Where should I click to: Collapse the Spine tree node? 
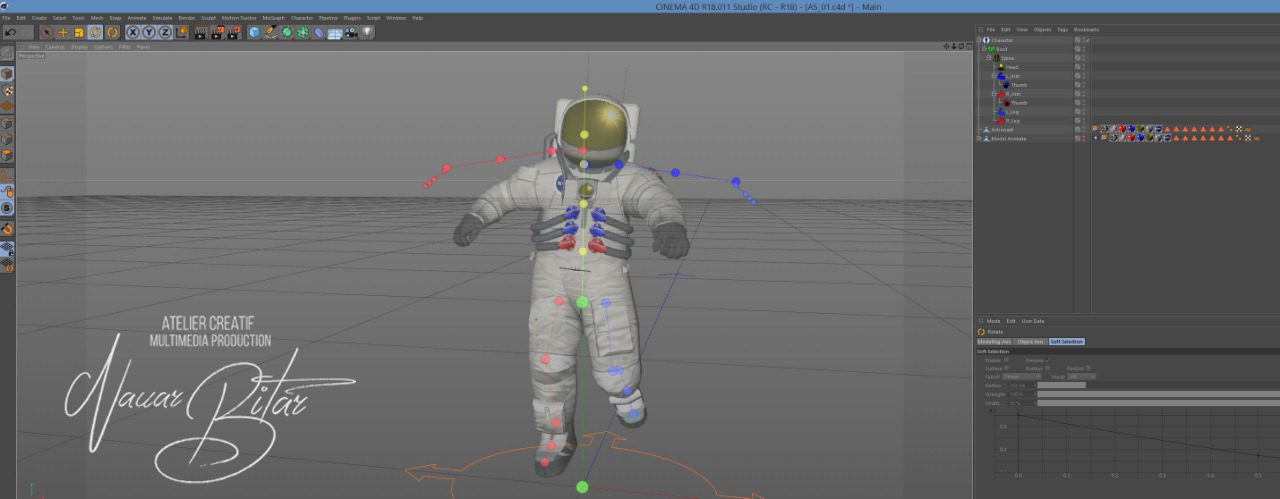coord(989,58)
